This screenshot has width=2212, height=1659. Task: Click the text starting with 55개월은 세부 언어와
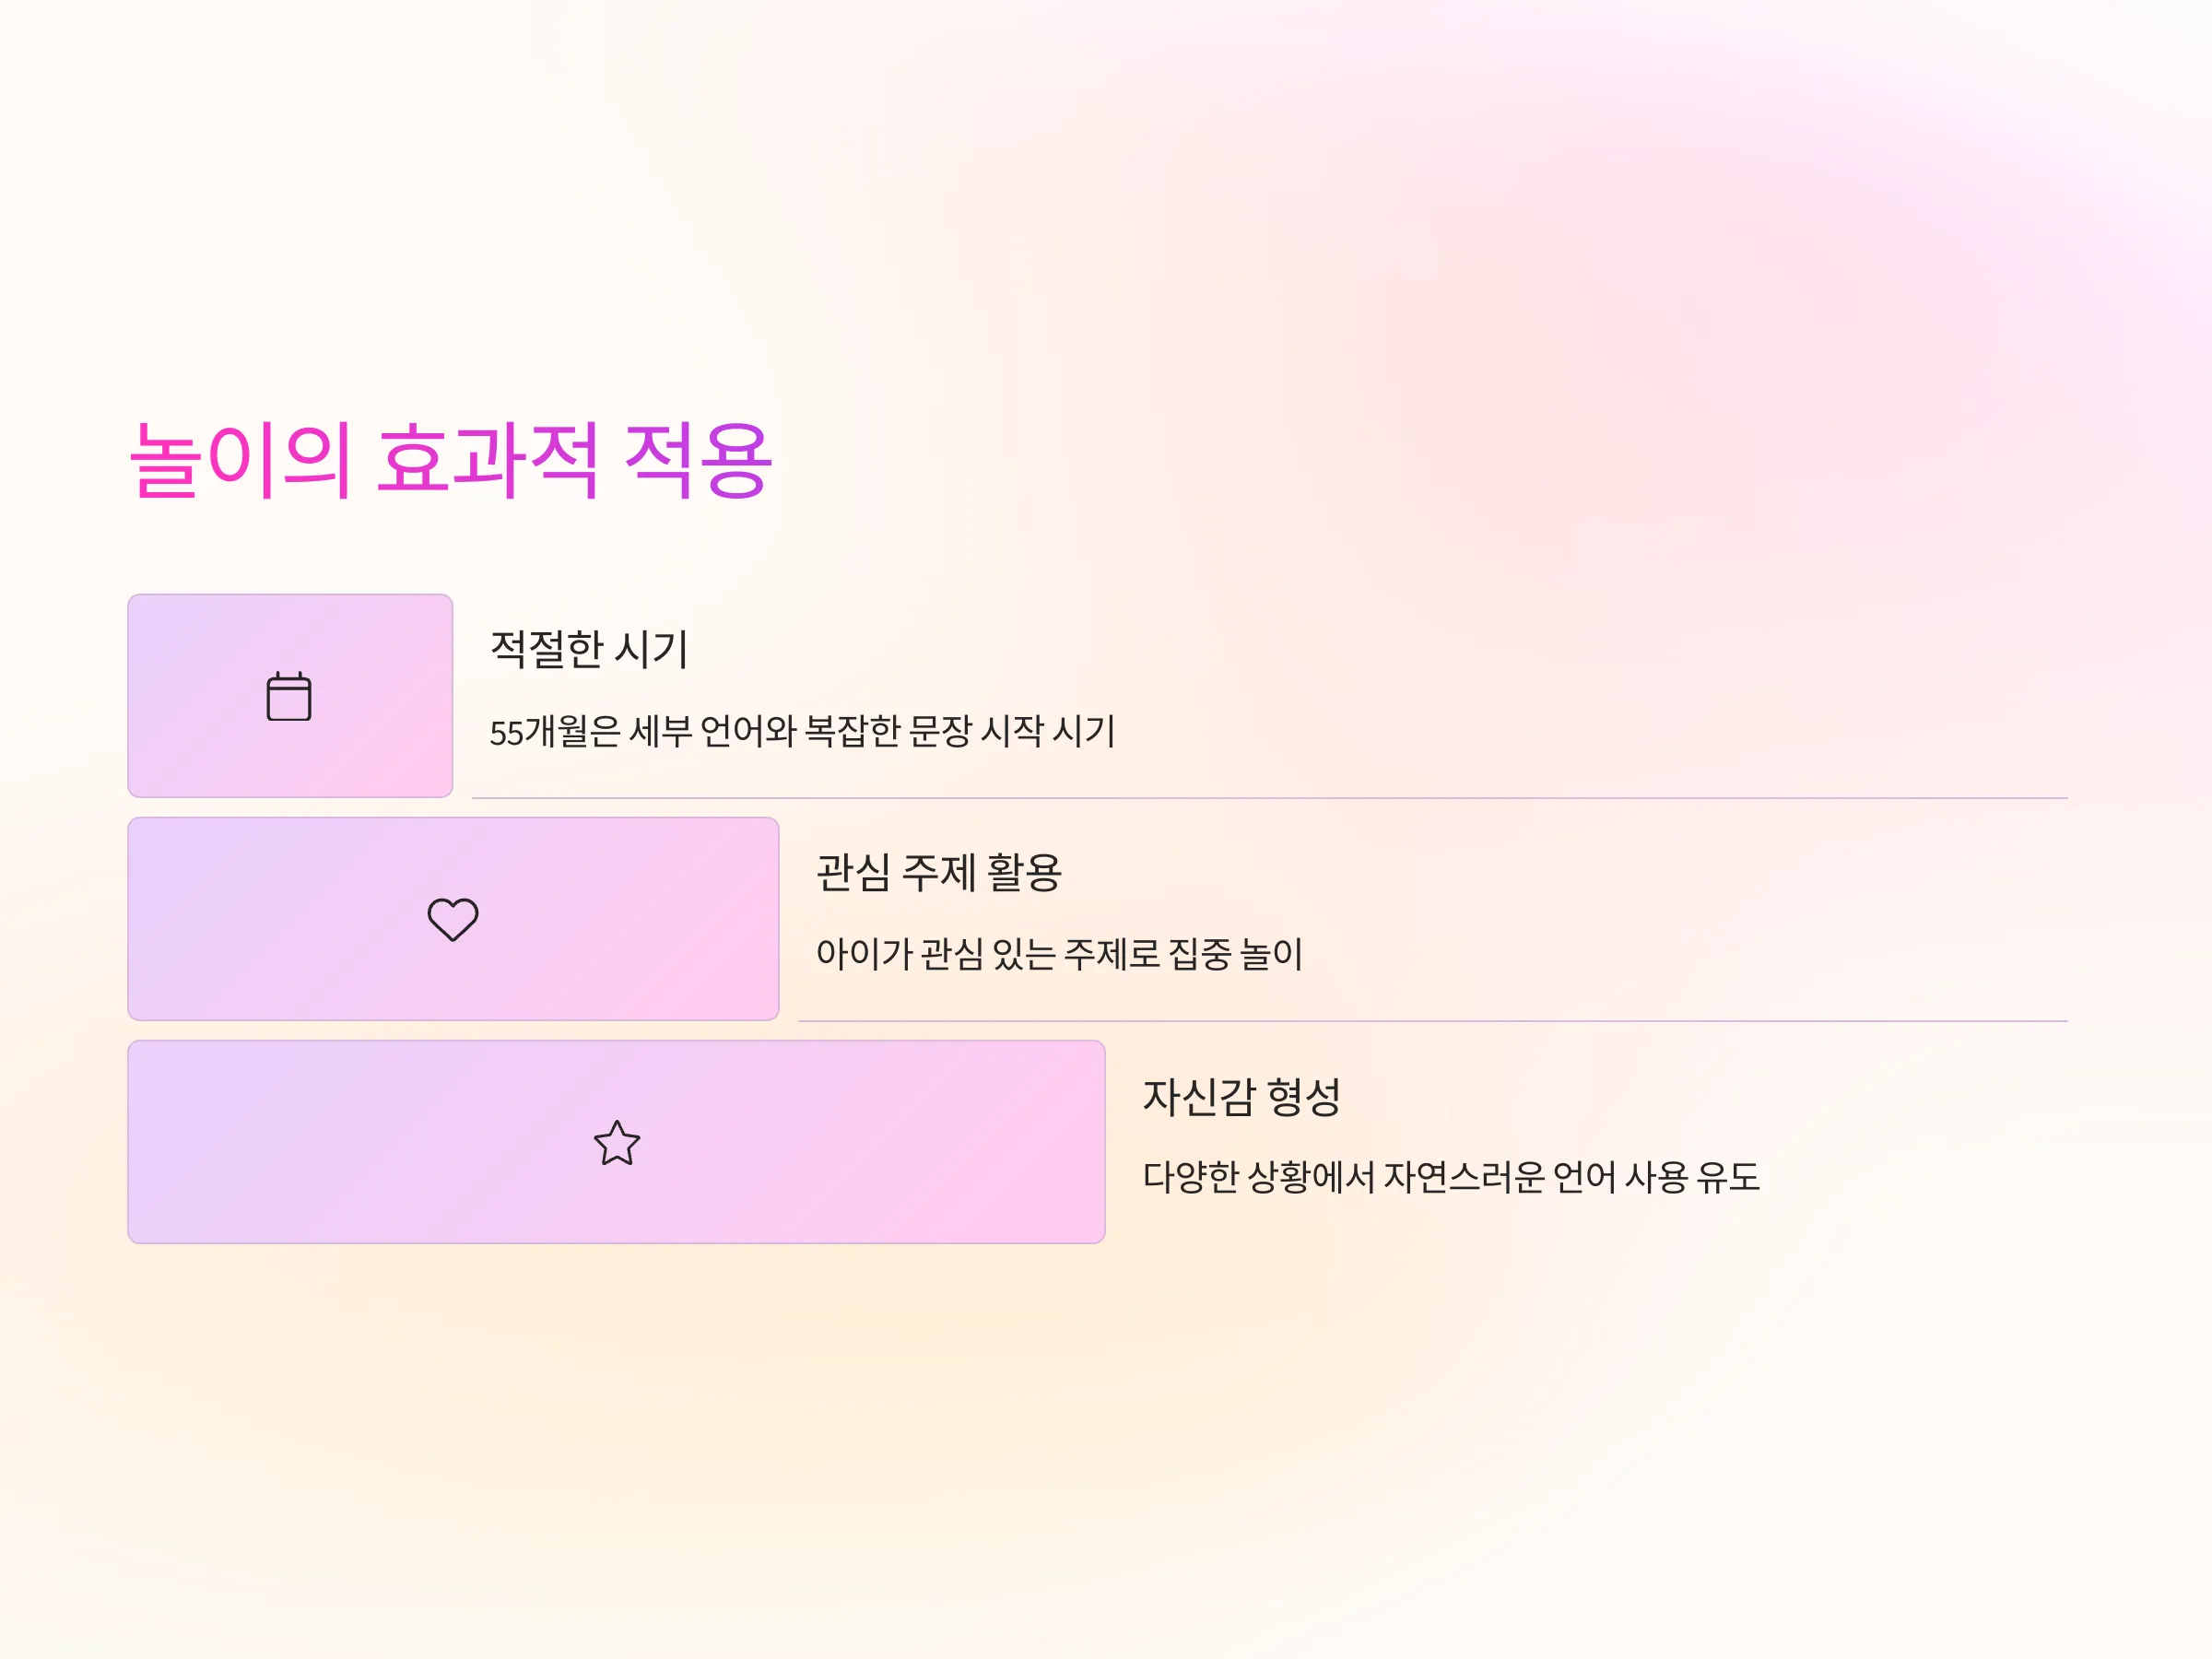802,731
